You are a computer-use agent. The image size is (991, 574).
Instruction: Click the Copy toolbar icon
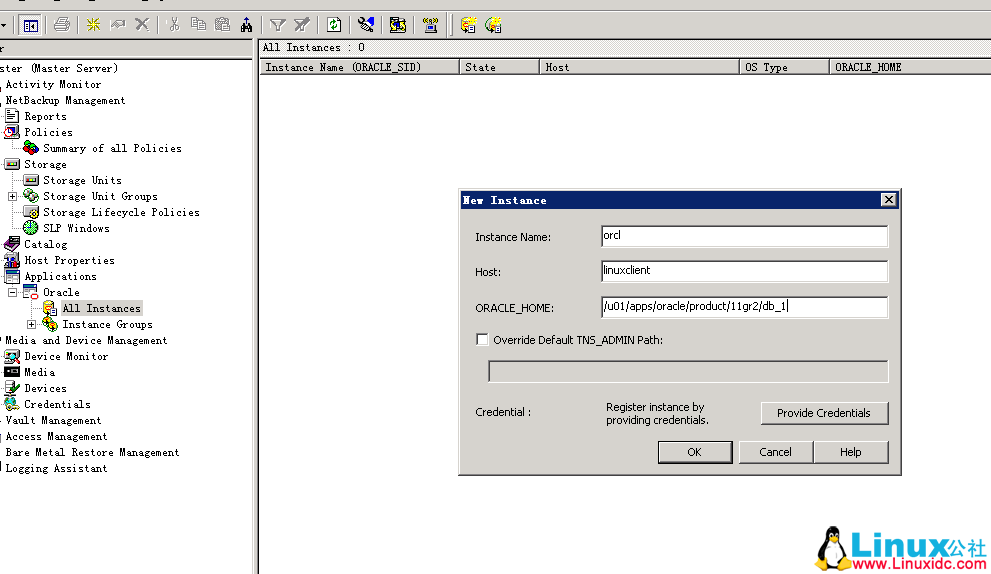[x=198, y=25]
